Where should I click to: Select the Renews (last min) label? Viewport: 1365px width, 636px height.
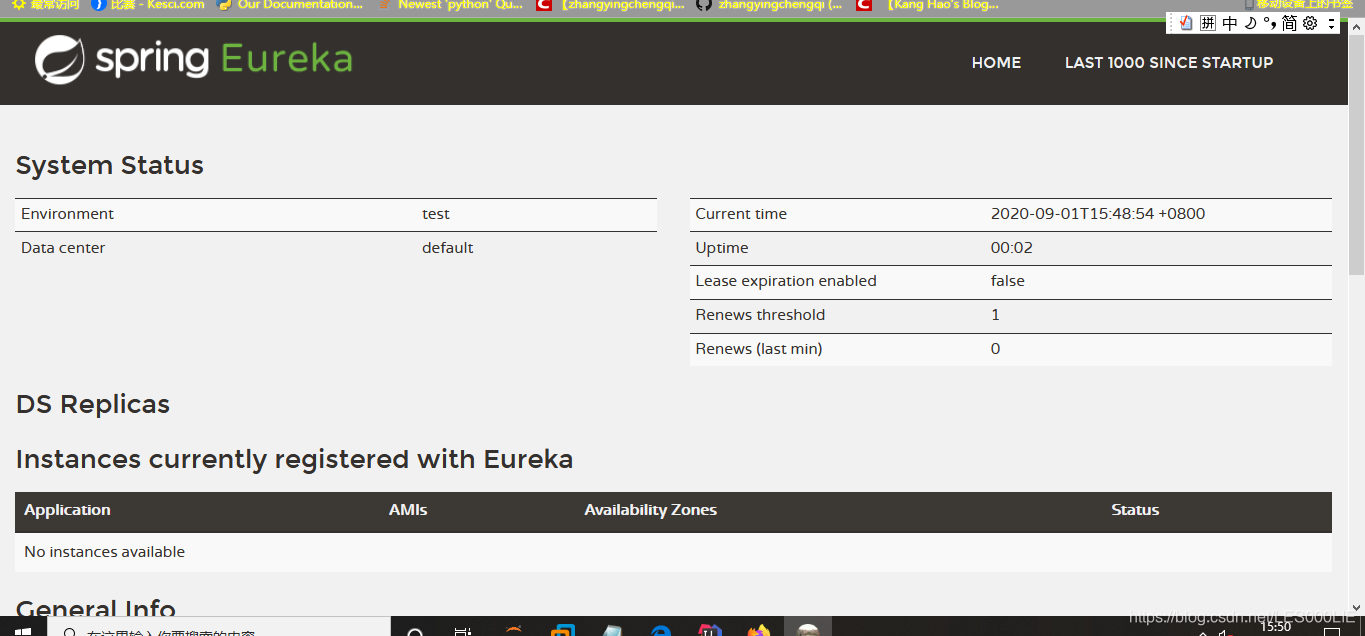pyautogui.click(x=759, y=349)
